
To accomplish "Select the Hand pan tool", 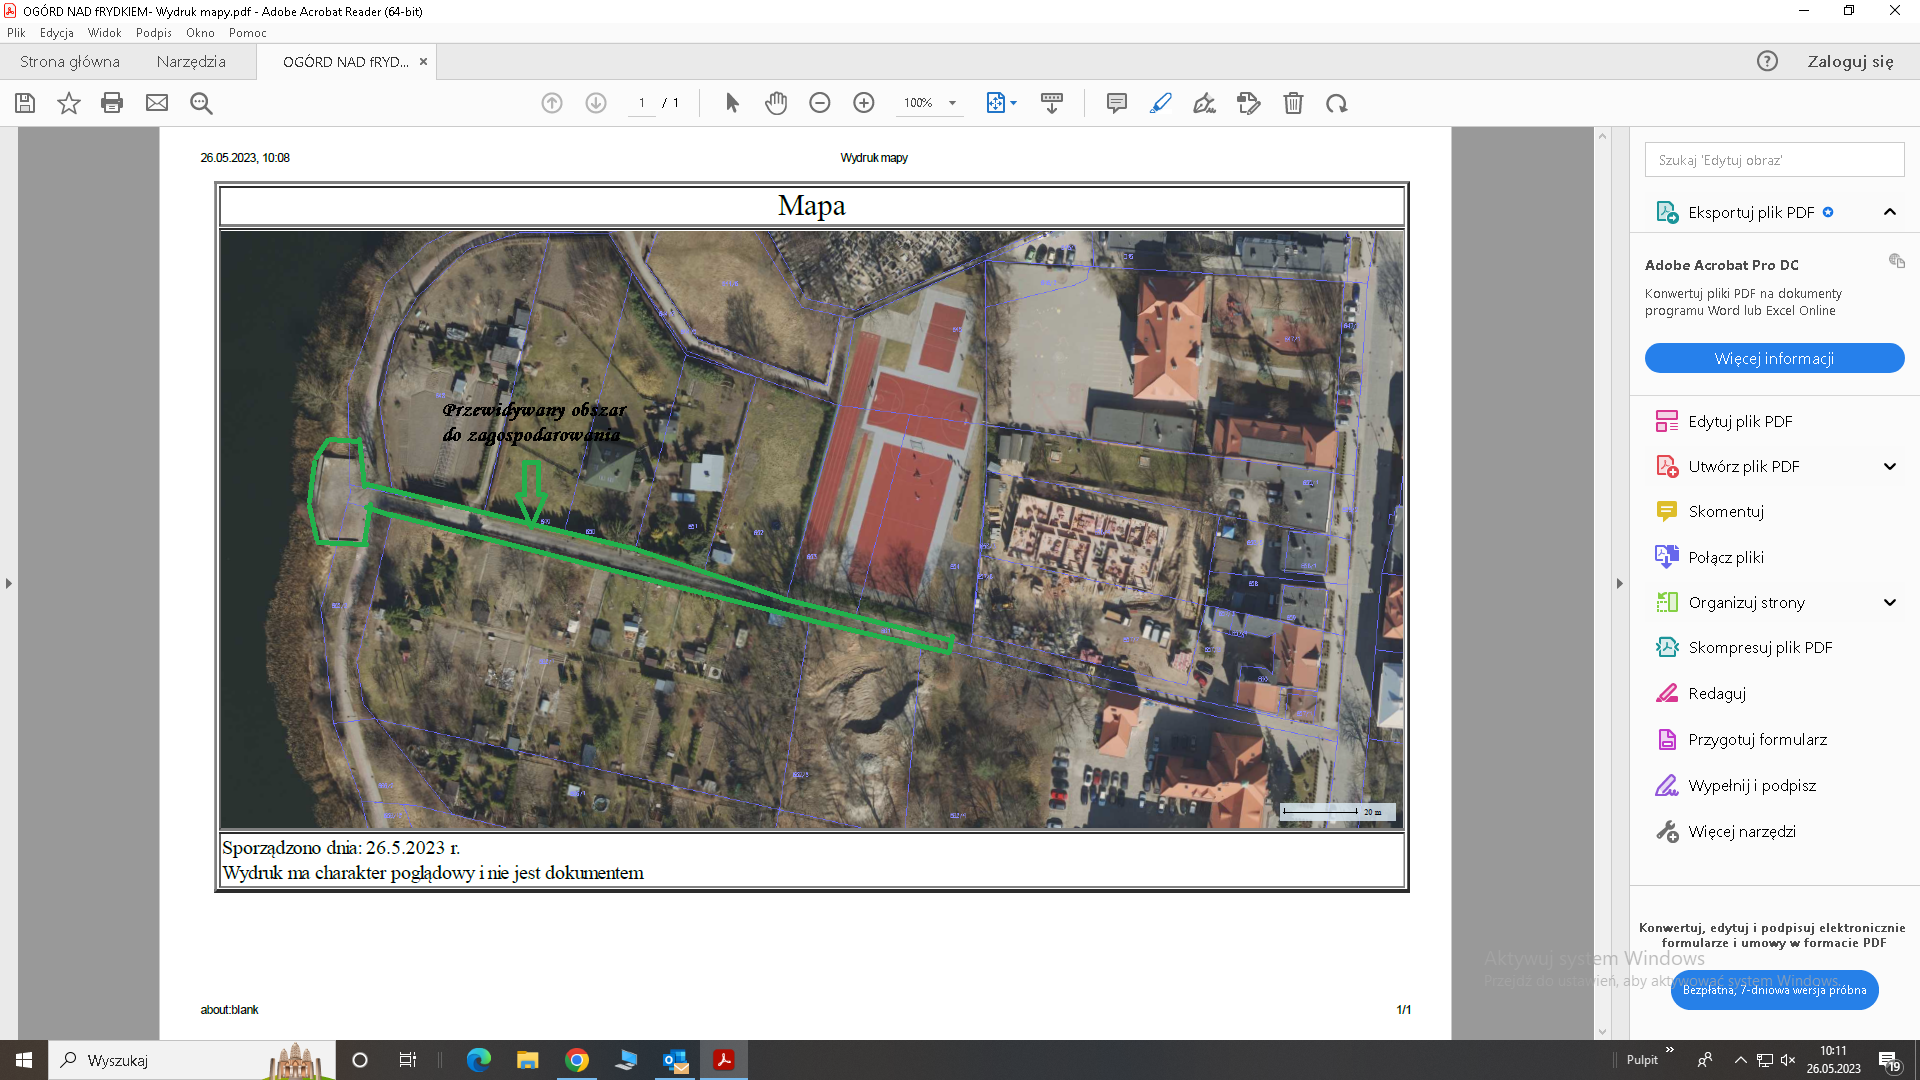I will coord(776,103).
